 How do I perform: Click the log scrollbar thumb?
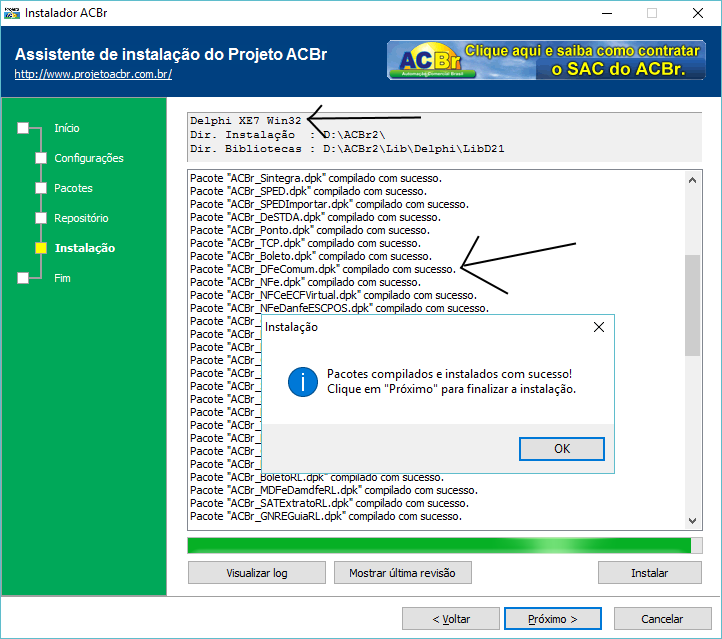coord(692,305)
